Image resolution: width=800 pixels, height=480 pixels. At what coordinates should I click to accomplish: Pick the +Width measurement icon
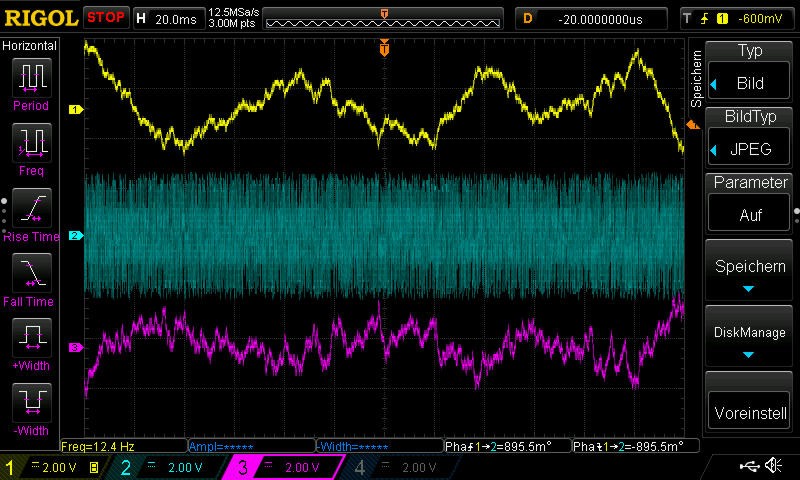point(31,338)
